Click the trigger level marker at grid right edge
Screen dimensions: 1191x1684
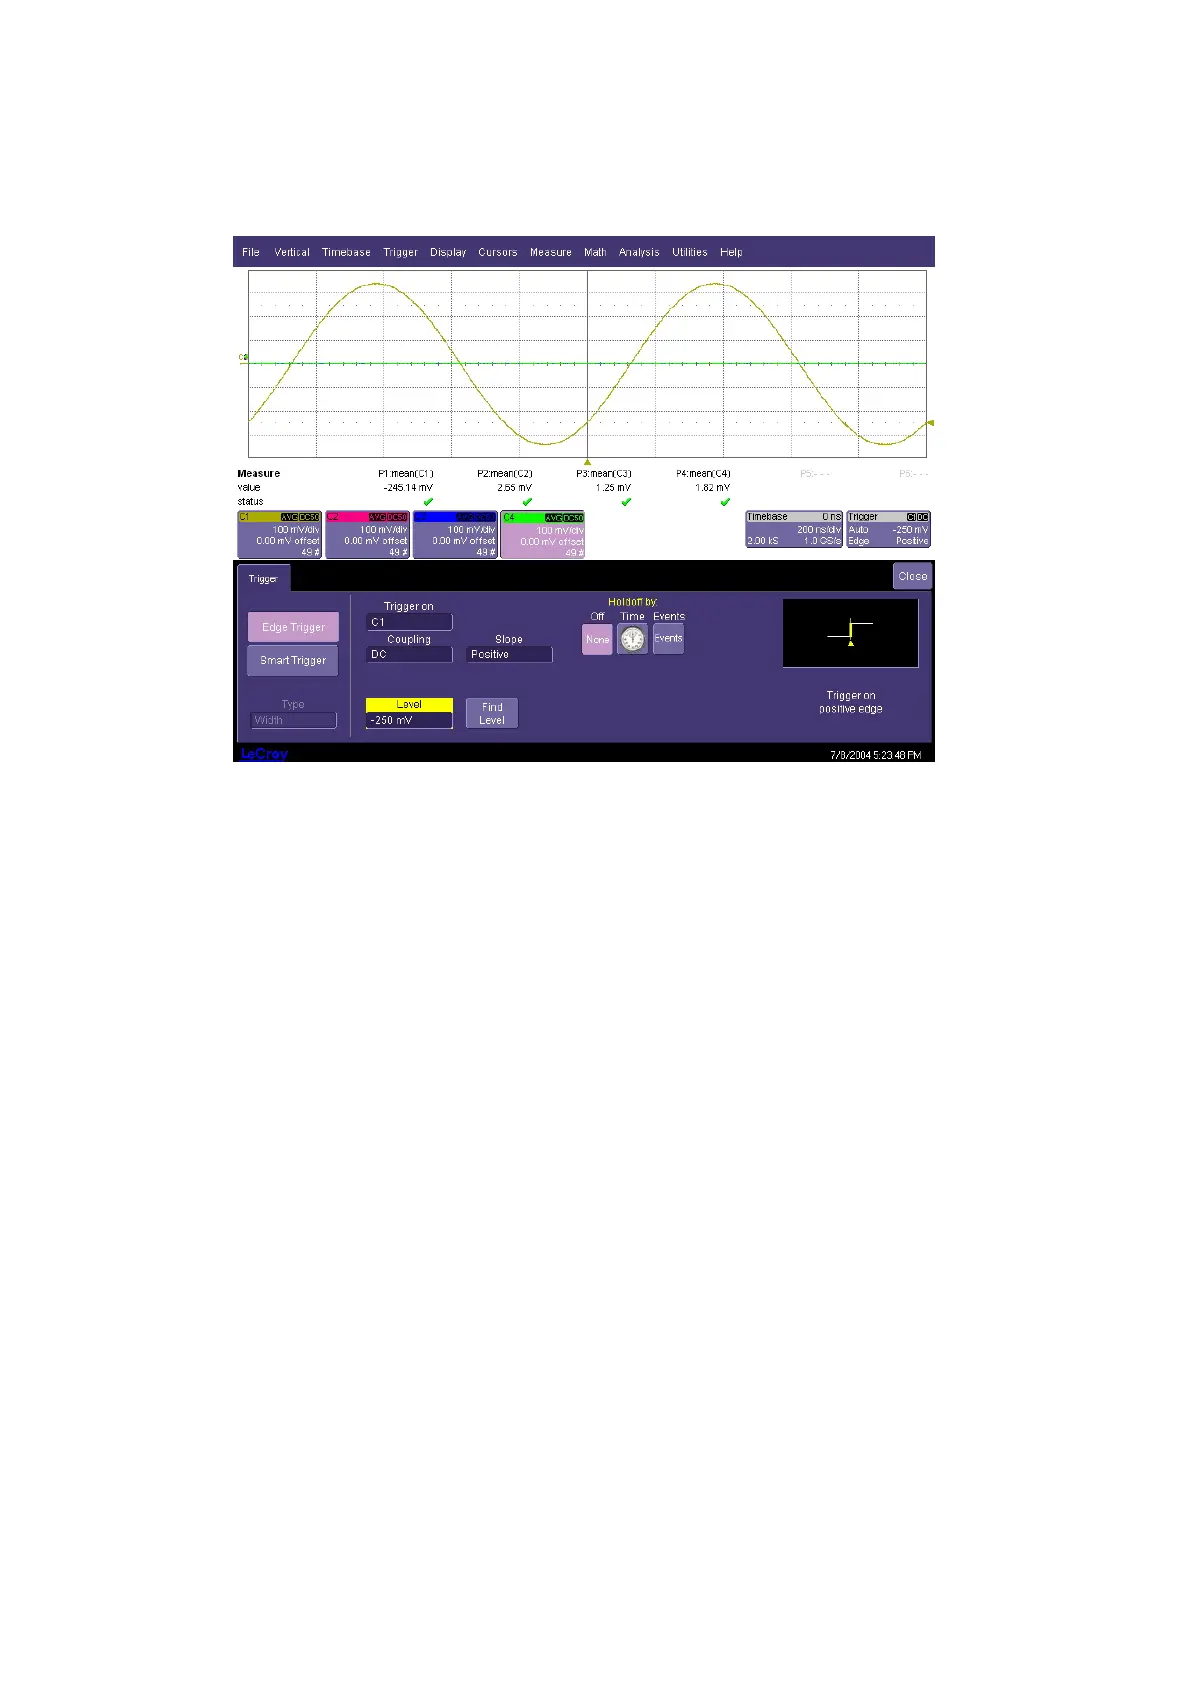930,423
